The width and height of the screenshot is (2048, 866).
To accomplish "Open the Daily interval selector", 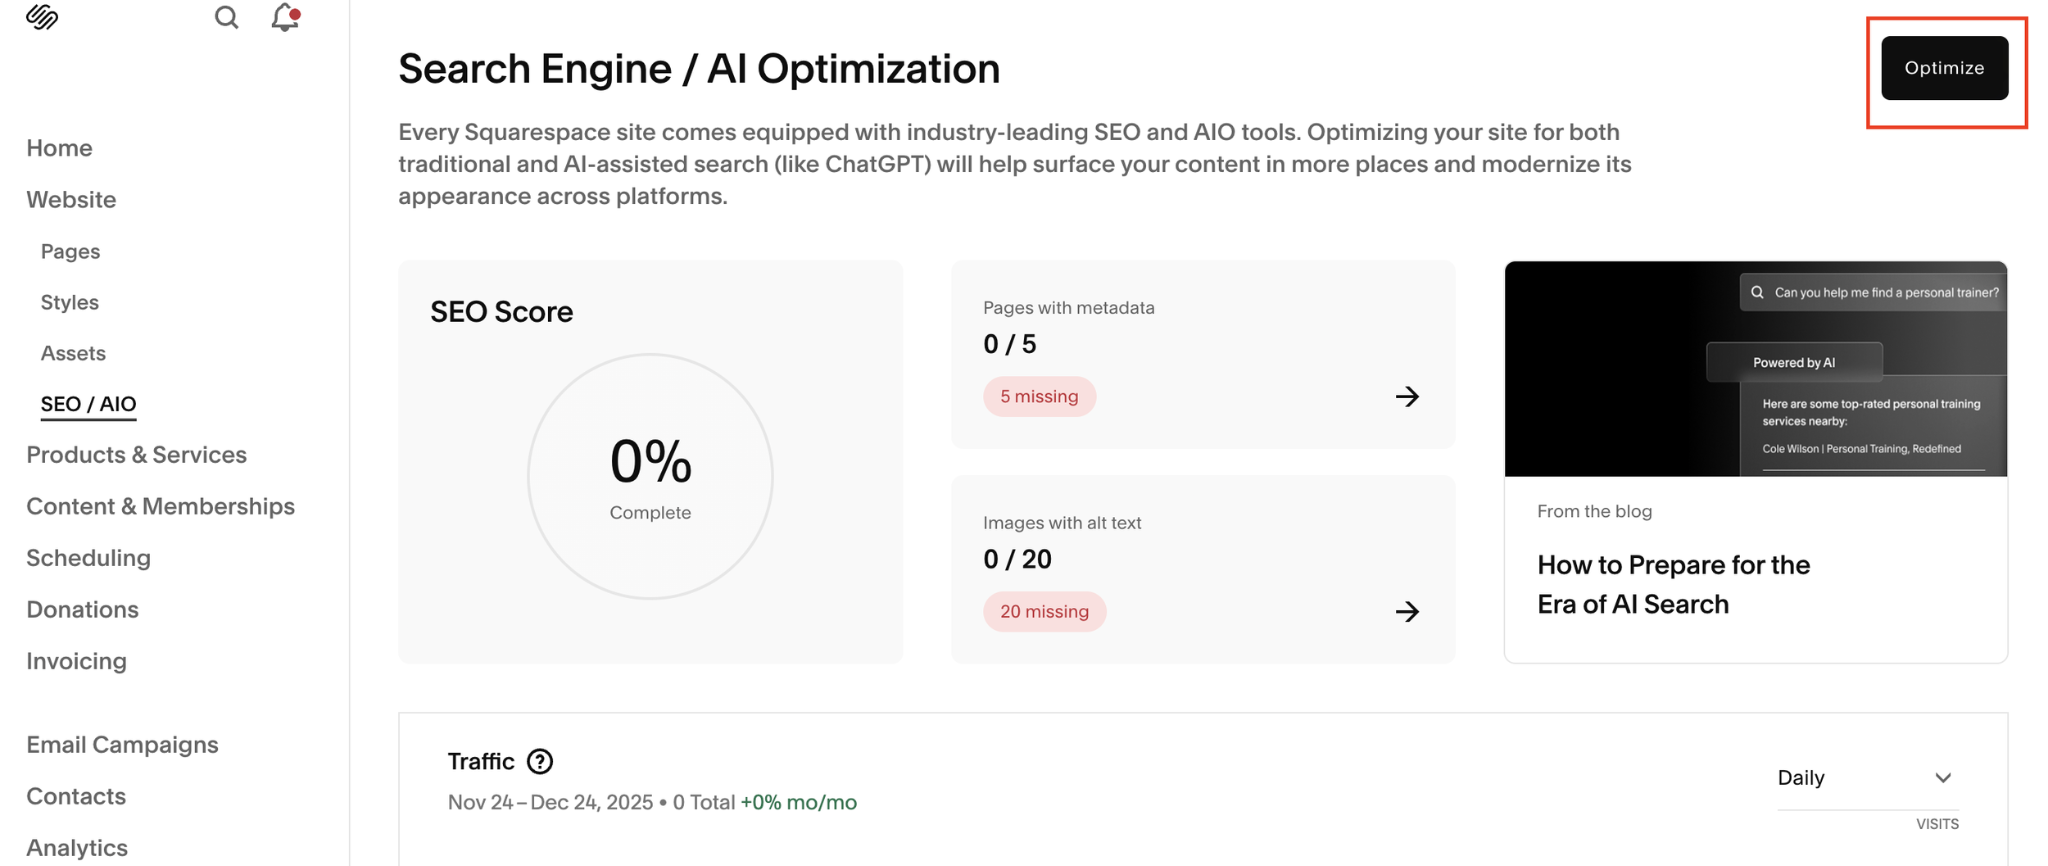I will click(1867, 778).
